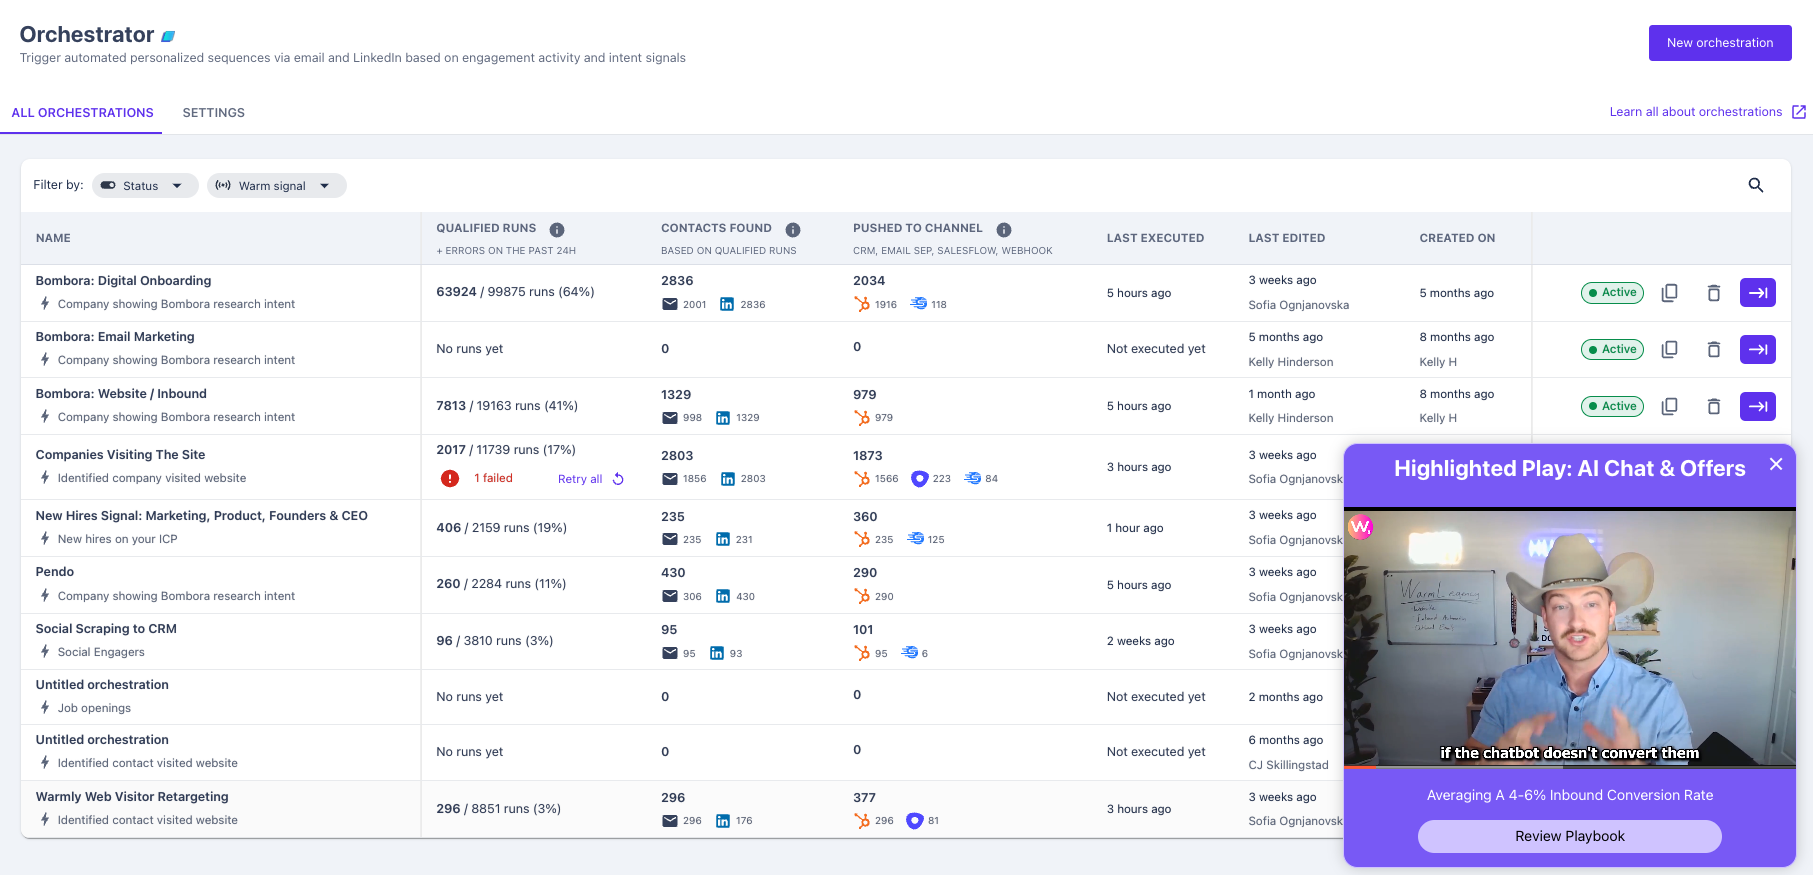Click Salesflow icon showing 118 pushed

click(918, 304)
